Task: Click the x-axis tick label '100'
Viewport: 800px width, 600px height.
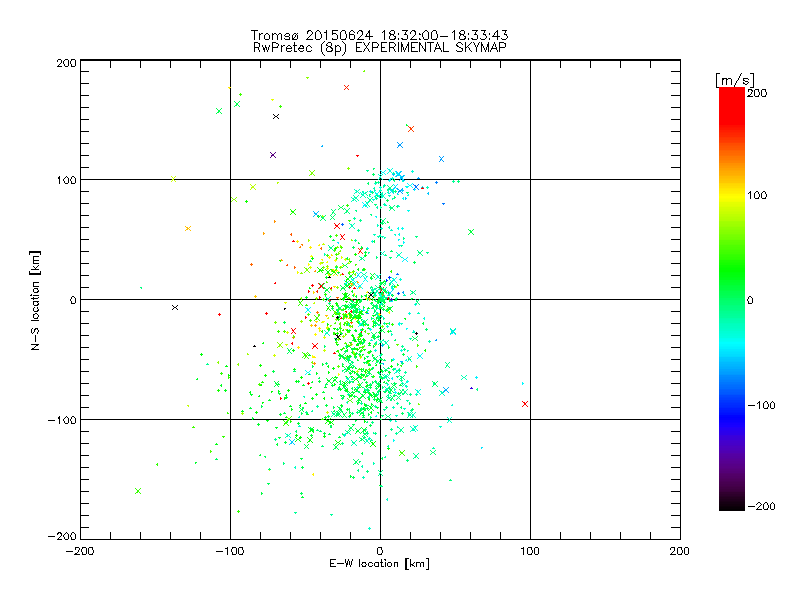Action: point(530,552)
